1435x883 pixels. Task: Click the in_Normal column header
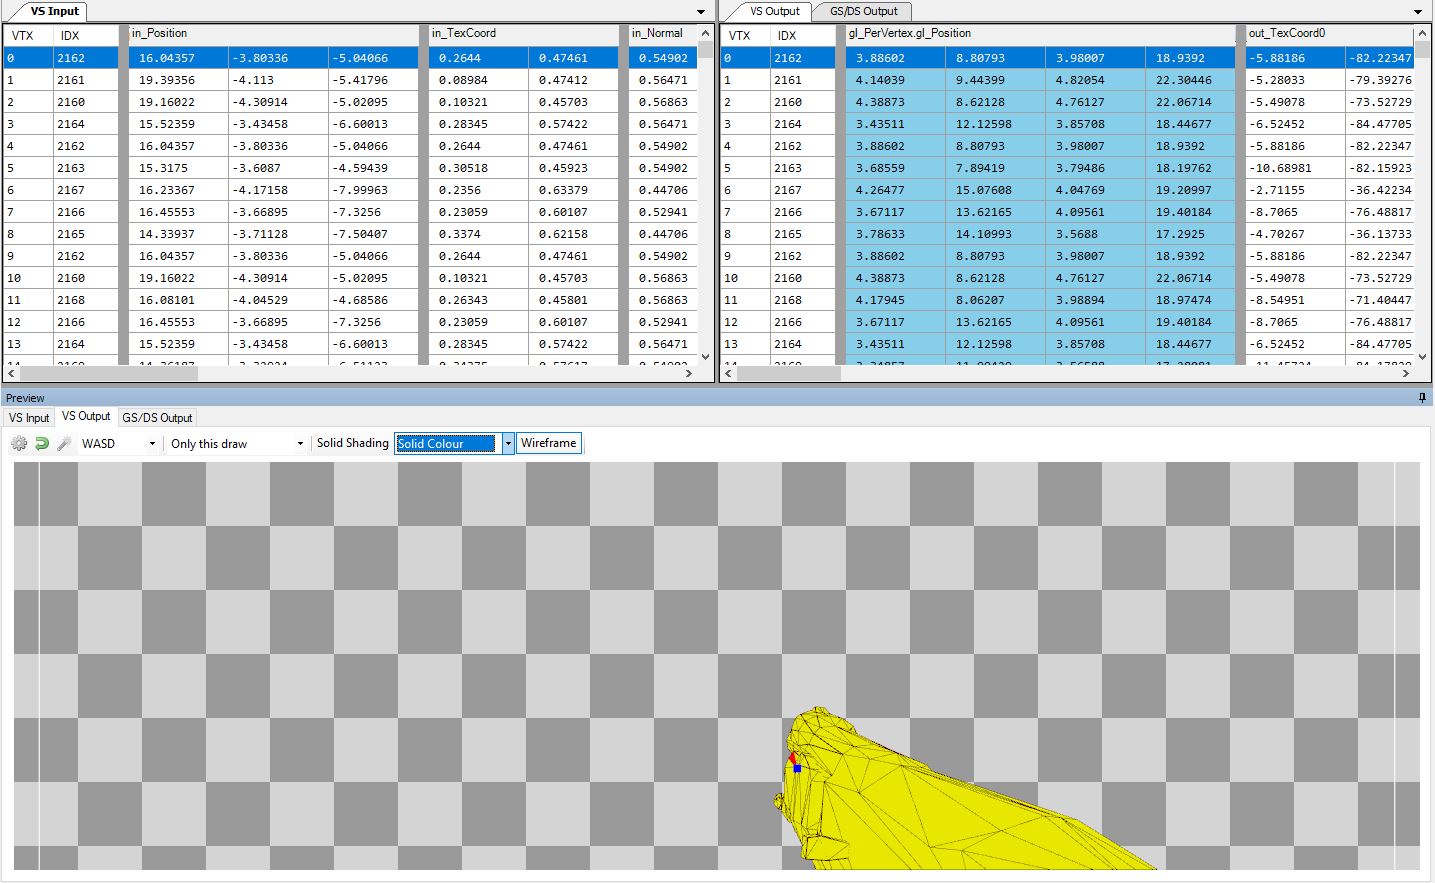click(x=662, y=33)
